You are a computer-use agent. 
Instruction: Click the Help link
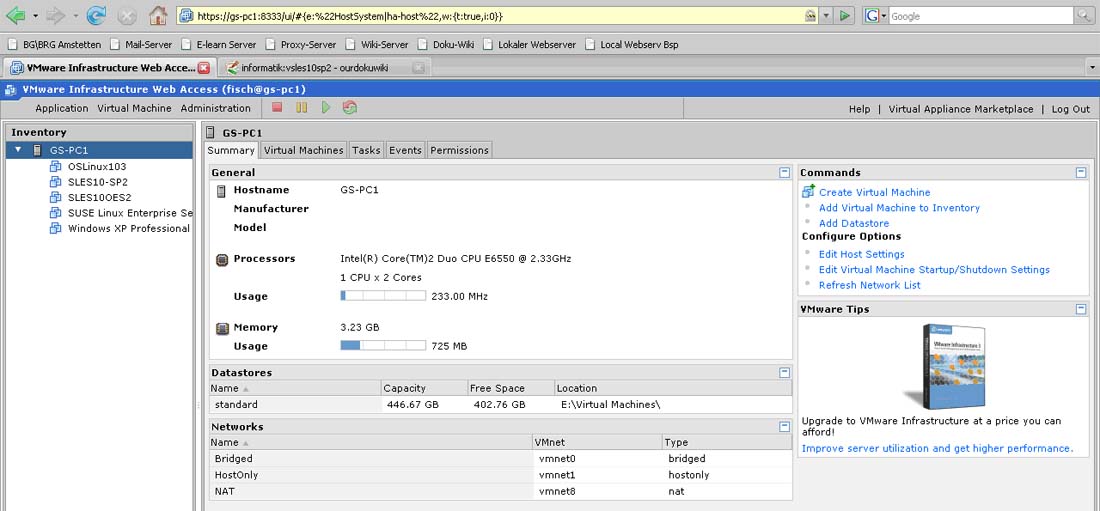point(859,109)
